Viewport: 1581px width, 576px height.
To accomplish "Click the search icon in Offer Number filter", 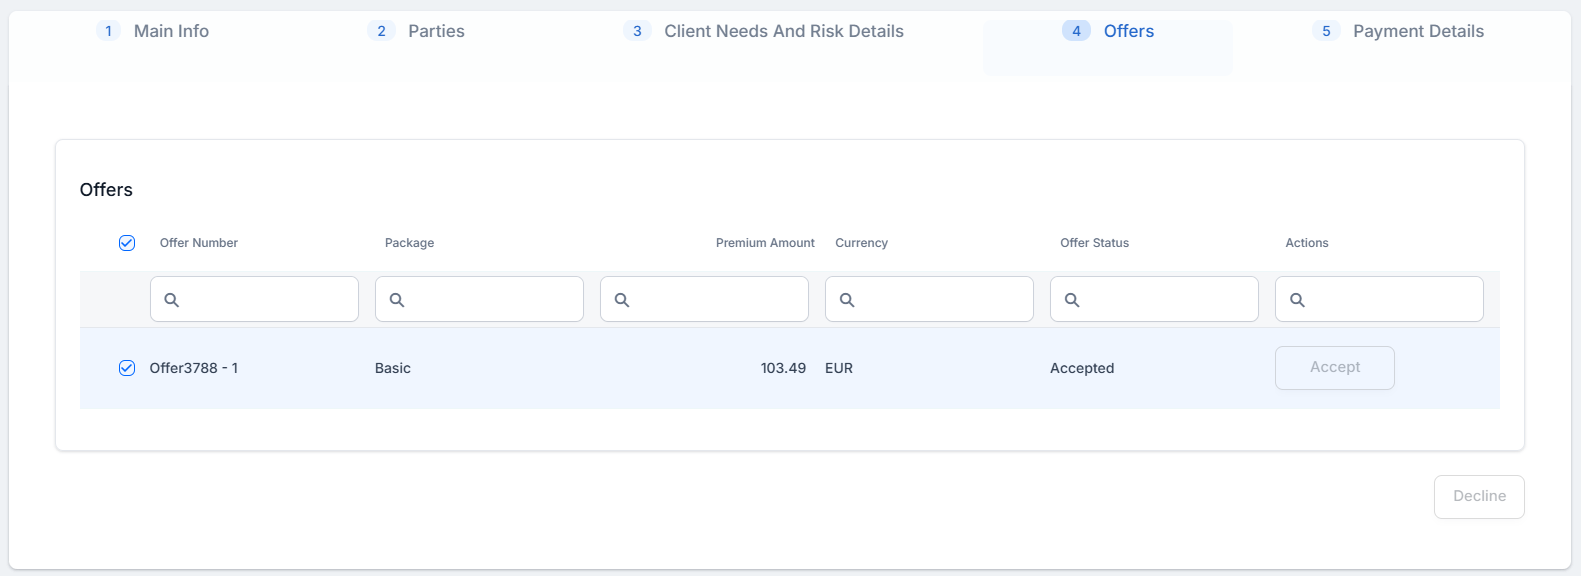I will coord(172,300).
